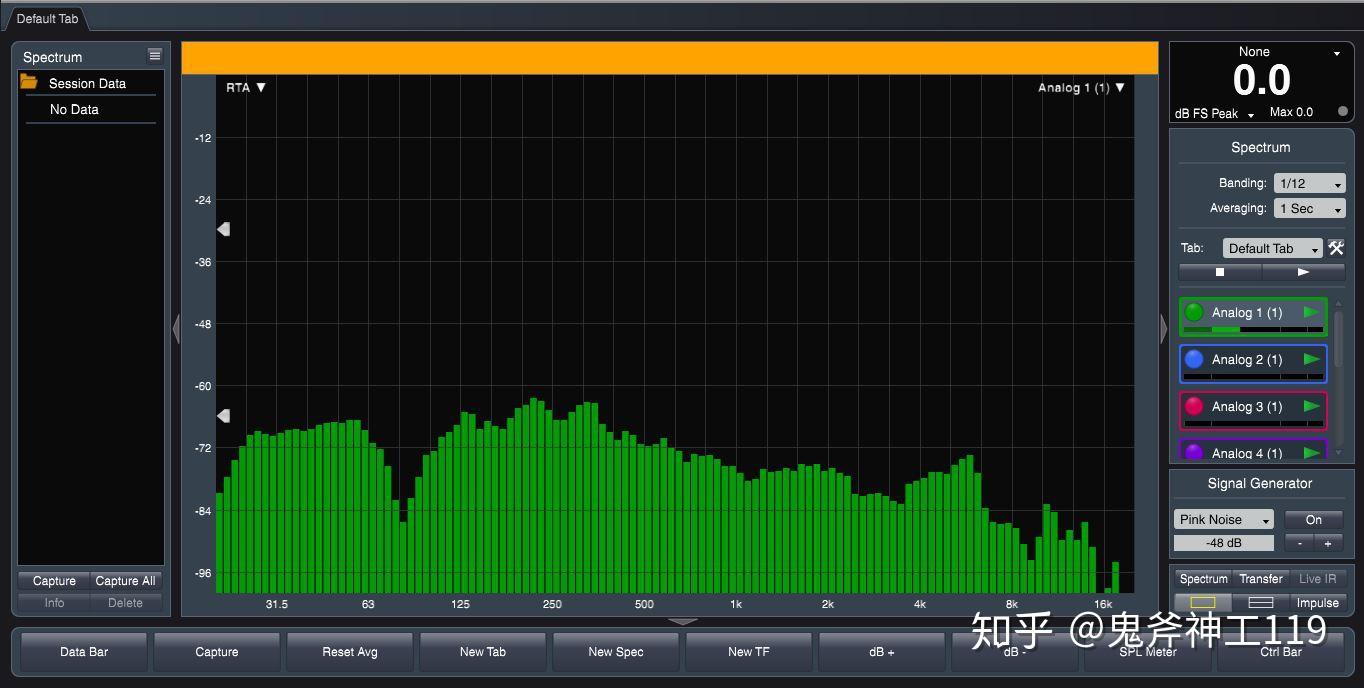Image resolution: width=1364 pixels, height=688 pixels.
Task: Open the Spectrum panel menu icon
Action: (154, 55)
